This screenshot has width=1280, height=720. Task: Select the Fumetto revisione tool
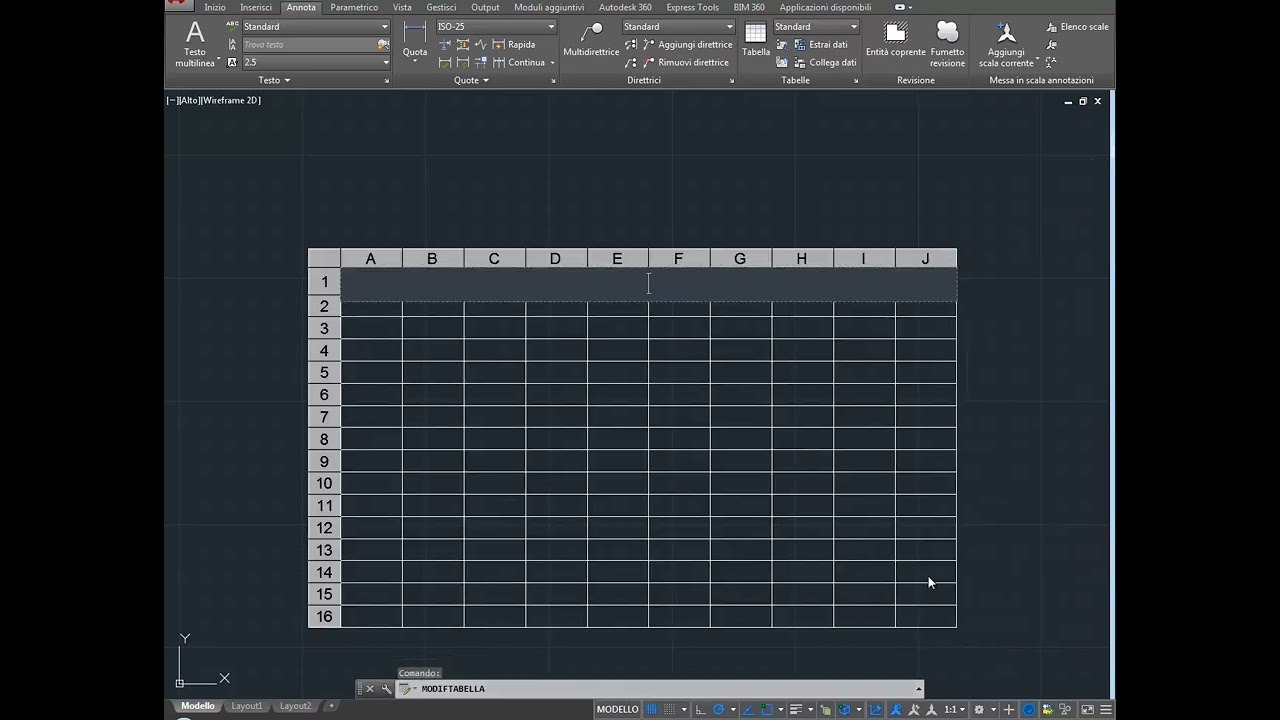click(x=947, y=44)
